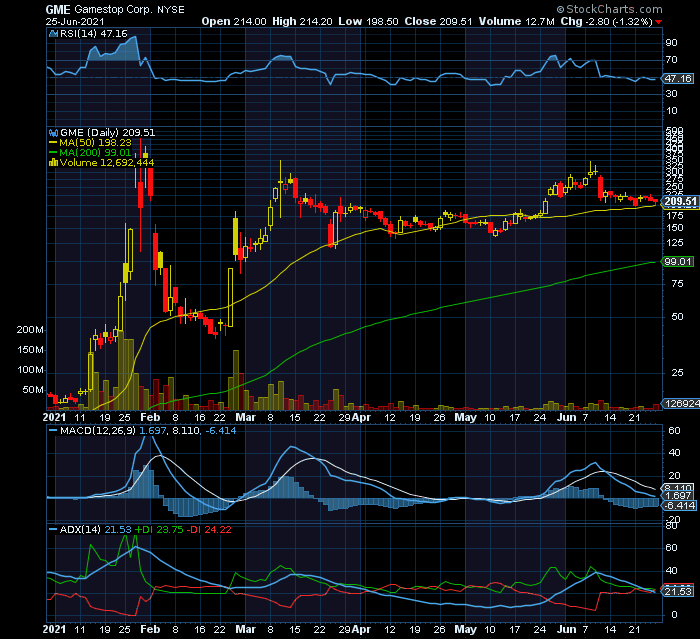
Task: Click the 90 label on RSI axis
Action: tap(671, 43)
